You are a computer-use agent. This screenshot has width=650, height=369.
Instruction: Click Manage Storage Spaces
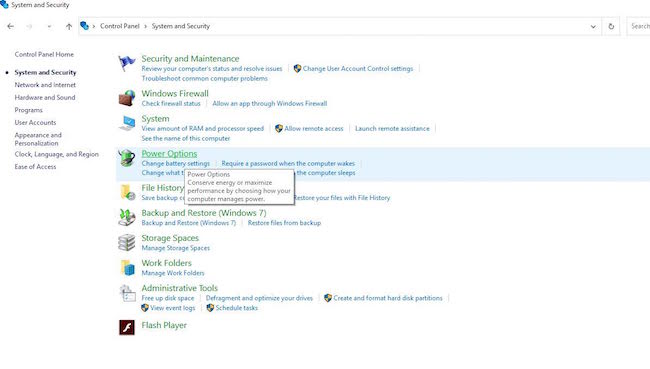coord(176,248)
